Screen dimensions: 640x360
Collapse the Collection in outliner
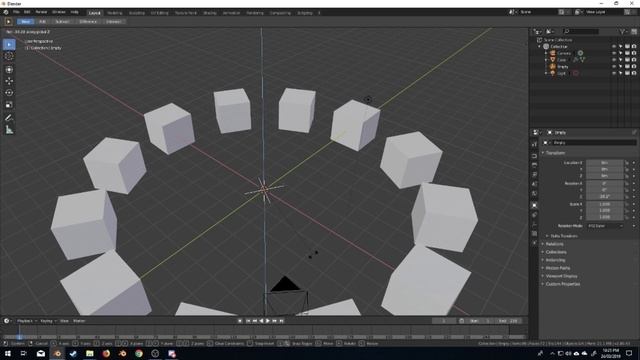pos(540,47)
